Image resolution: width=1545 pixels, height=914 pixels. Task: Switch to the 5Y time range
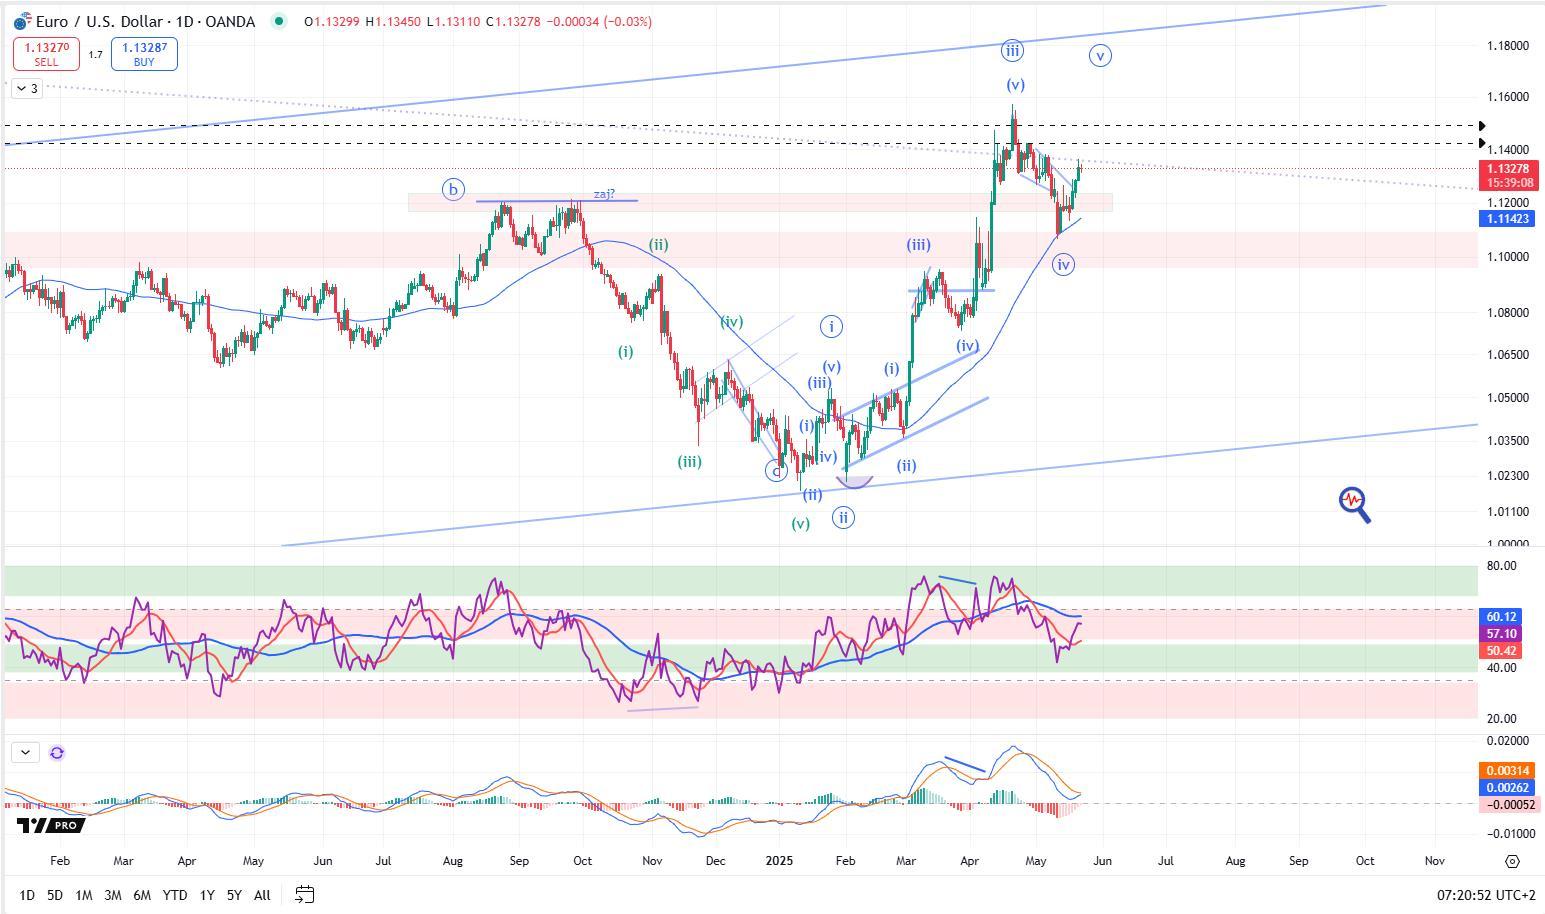234,895
